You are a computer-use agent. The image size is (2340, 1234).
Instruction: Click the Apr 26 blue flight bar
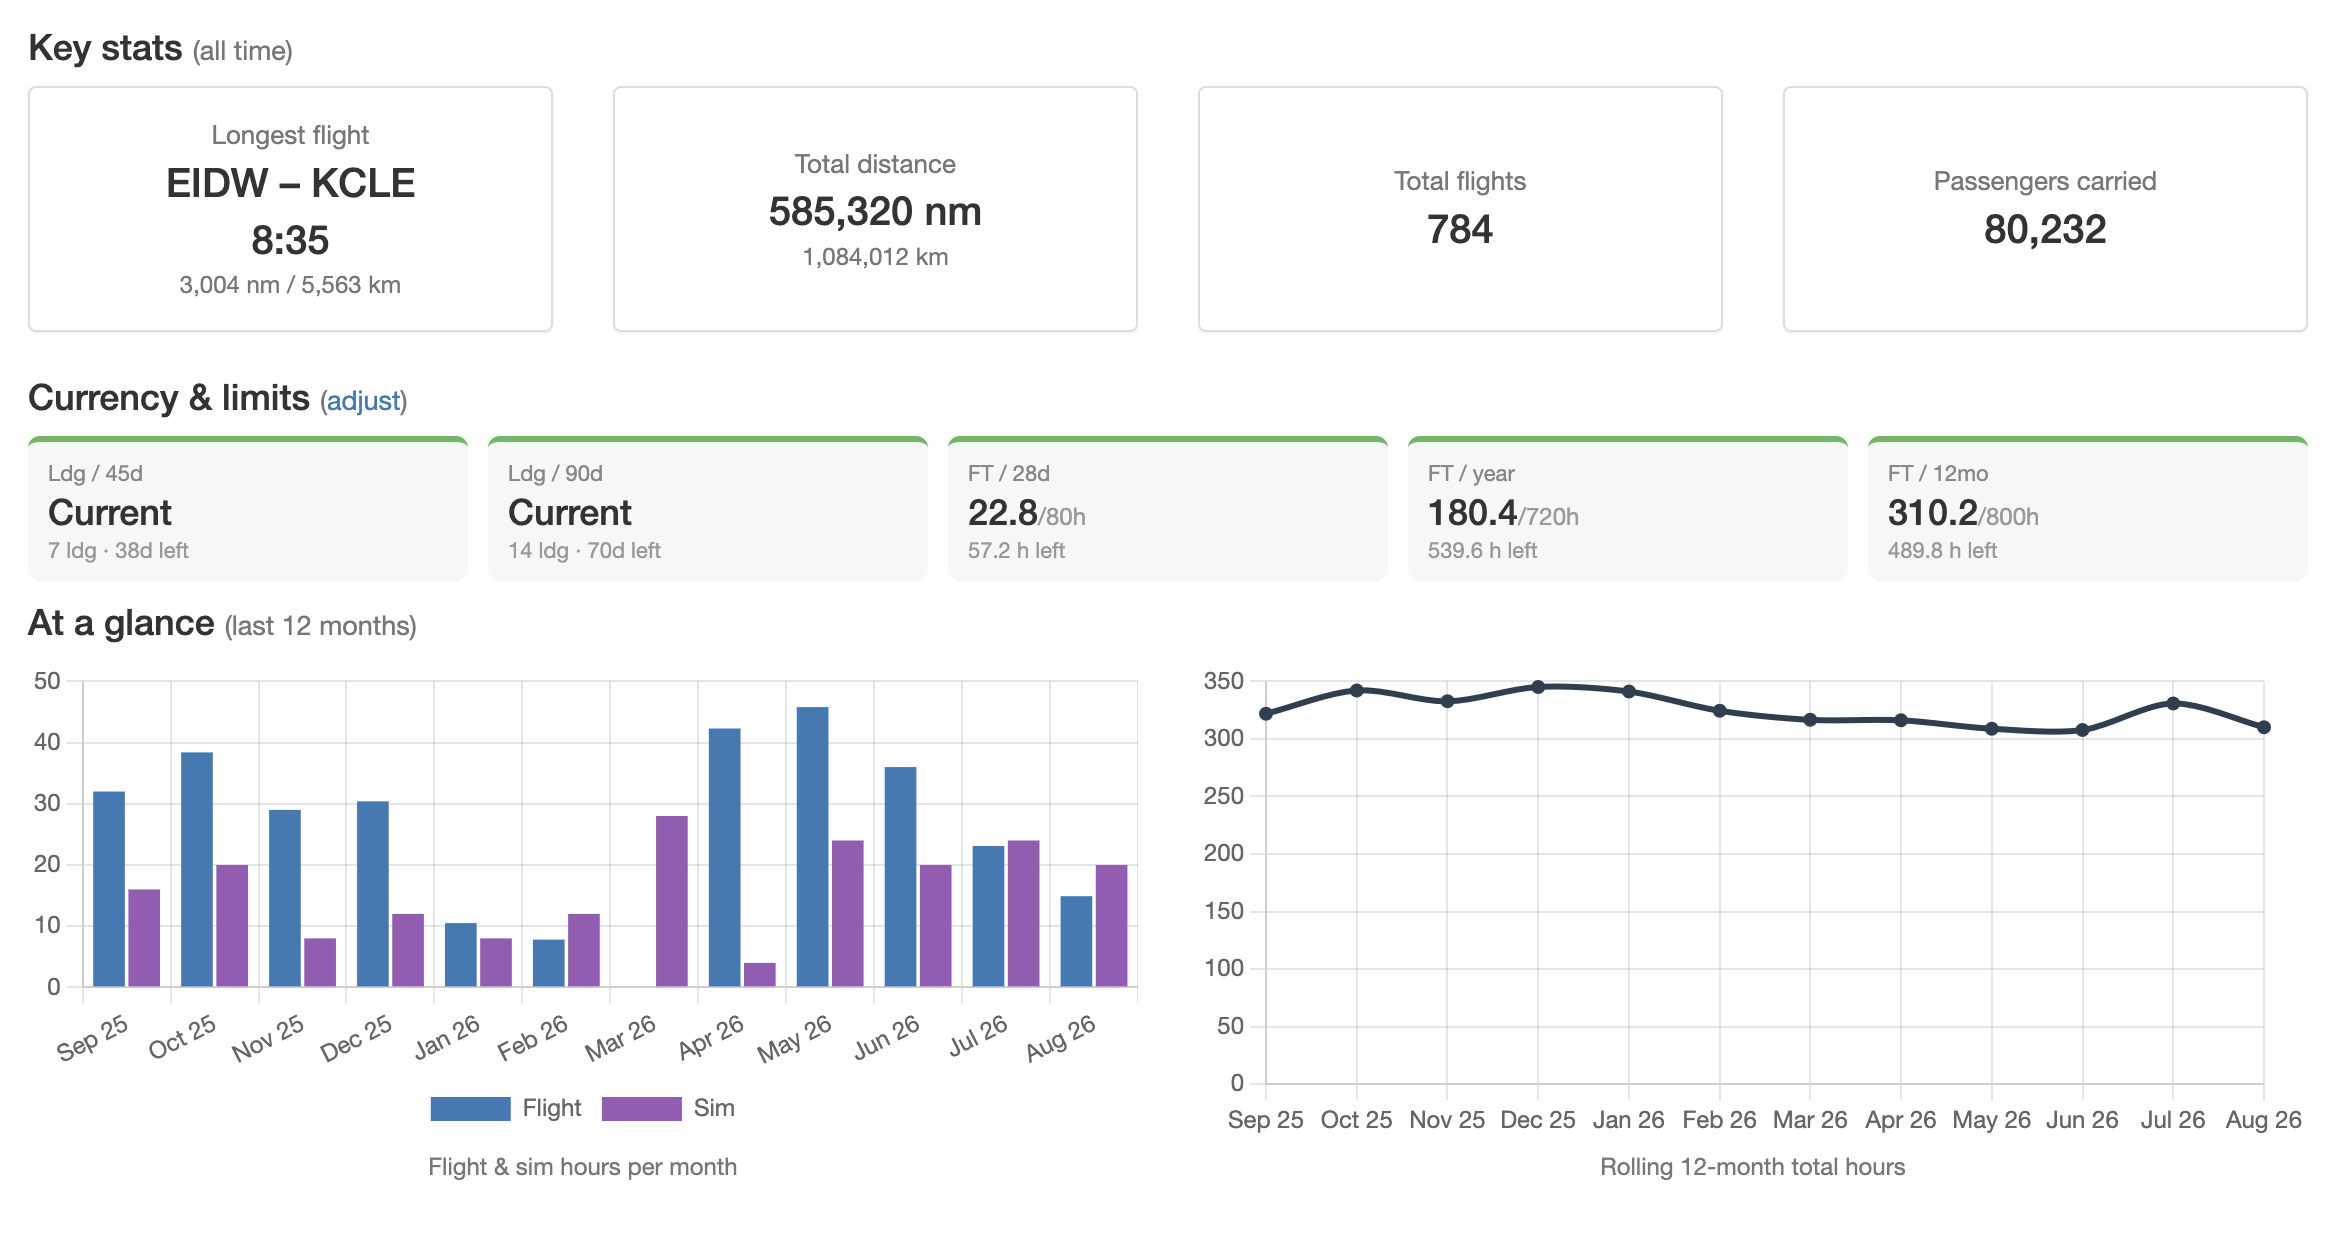tap(724, 858)
